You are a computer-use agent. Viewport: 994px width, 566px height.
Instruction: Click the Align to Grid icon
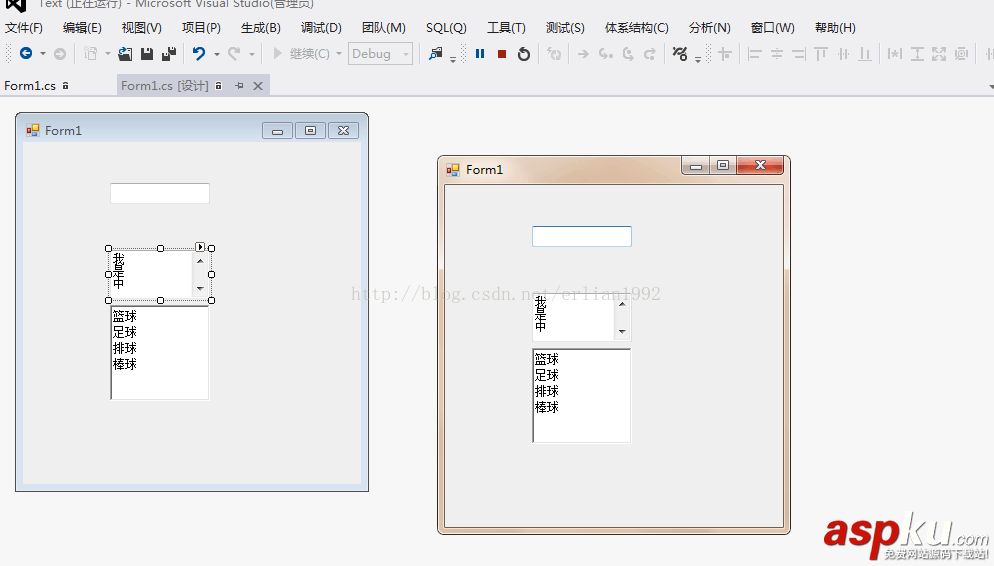[725, 54]
